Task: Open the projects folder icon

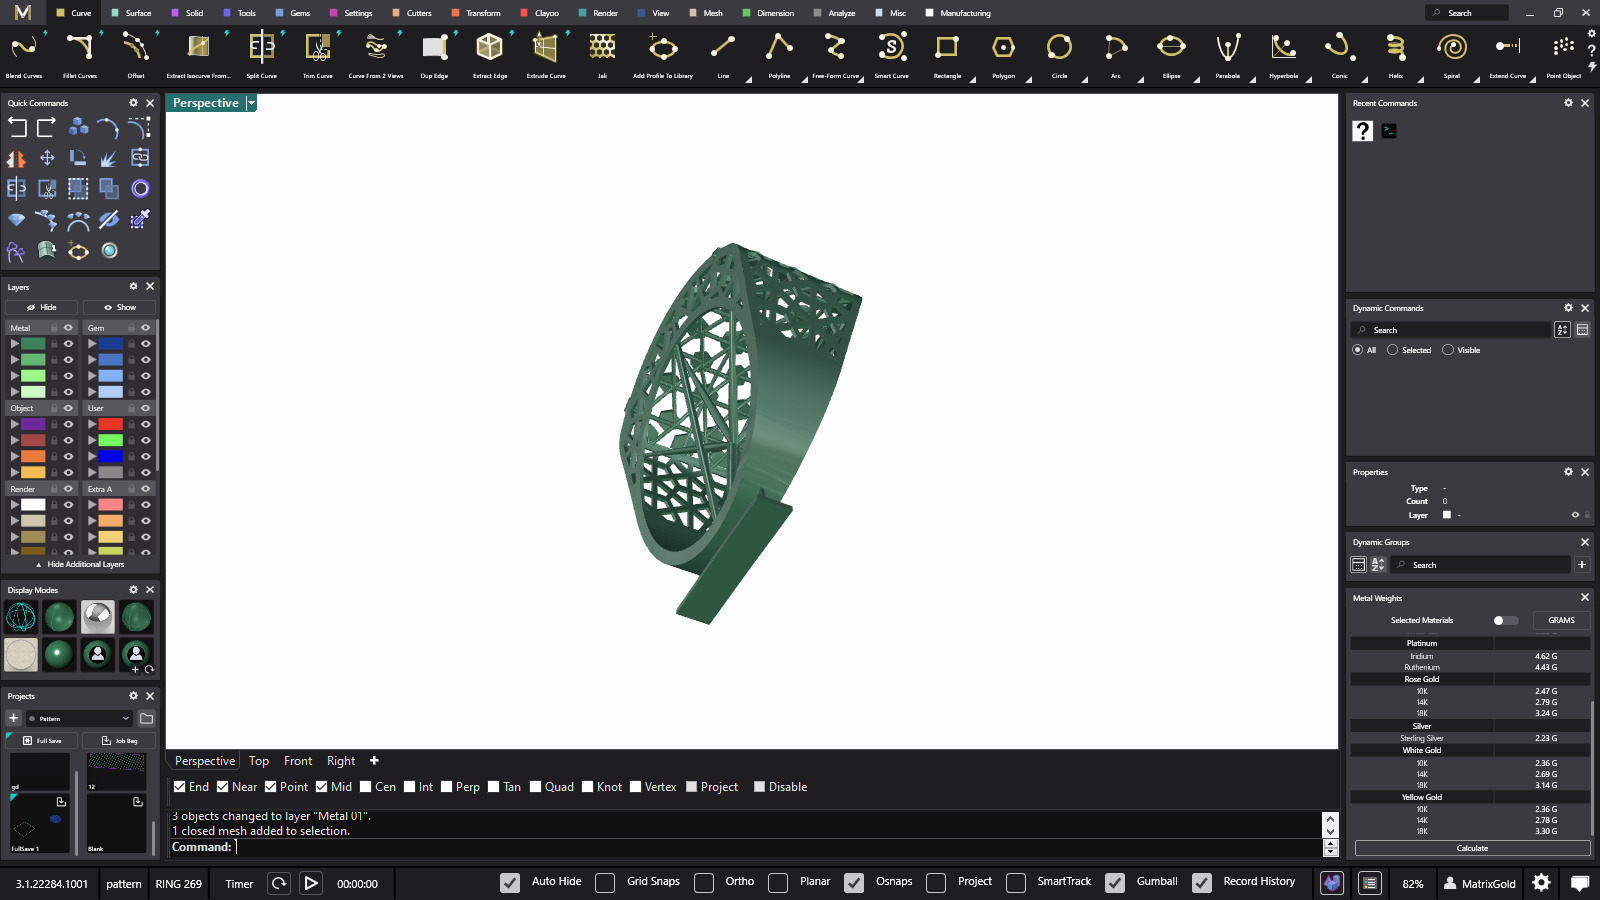Action: pyautogui.click(x=146, y=718)
